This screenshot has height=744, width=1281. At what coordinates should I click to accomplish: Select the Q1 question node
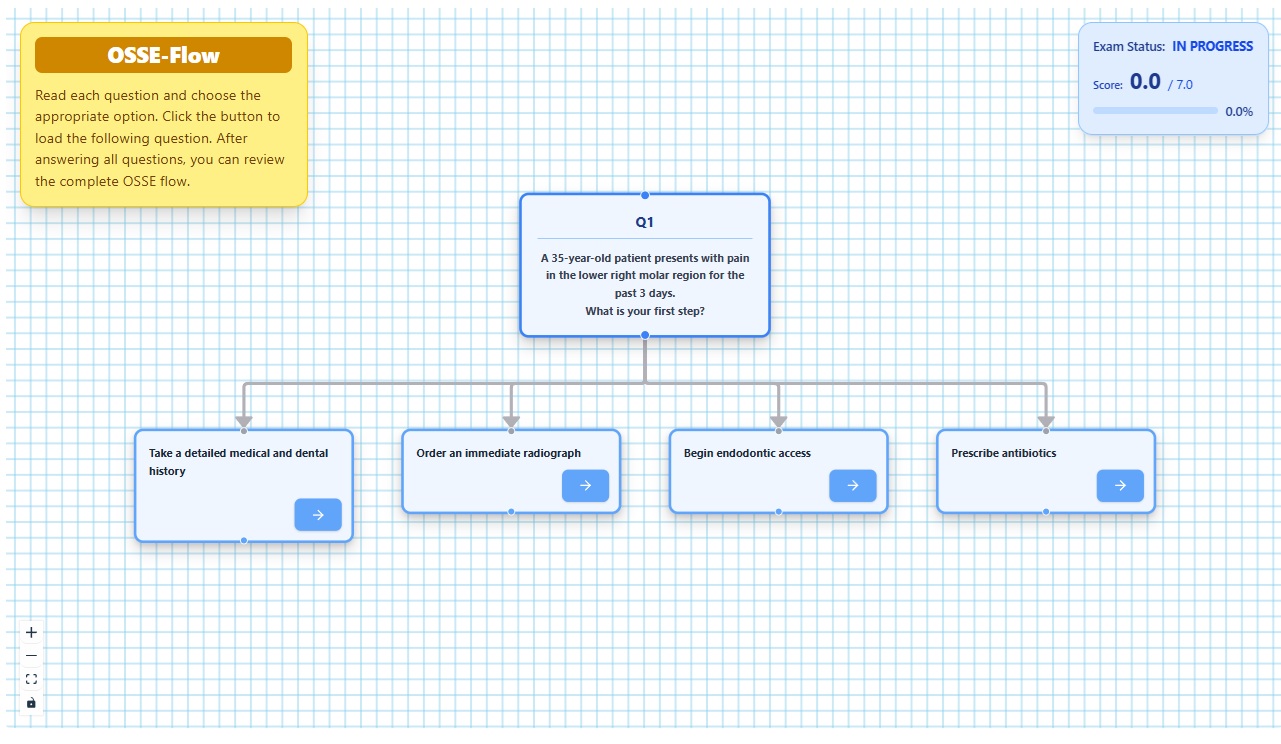(x=645, y=265)
